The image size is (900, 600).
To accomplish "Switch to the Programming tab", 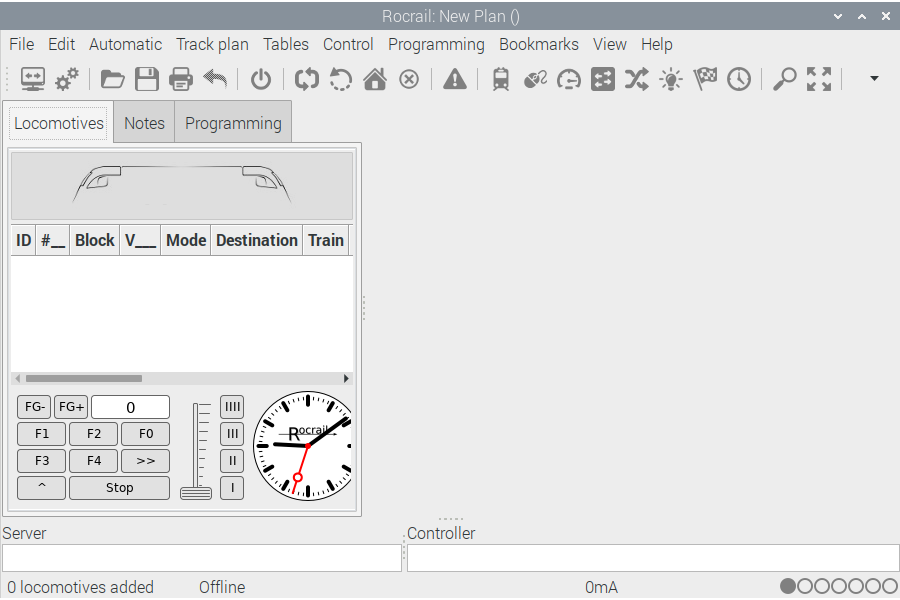I will pos(233,123).
